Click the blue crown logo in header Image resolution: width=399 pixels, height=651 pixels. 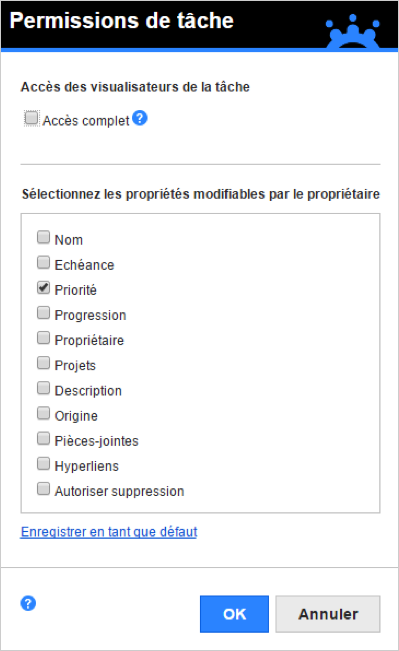353,32
